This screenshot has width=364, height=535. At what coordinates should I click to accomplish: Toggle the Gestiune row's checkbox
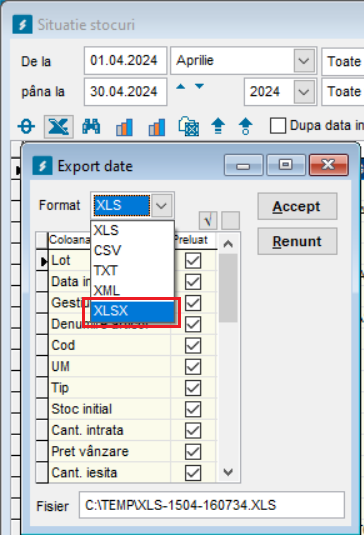(193, 303)
